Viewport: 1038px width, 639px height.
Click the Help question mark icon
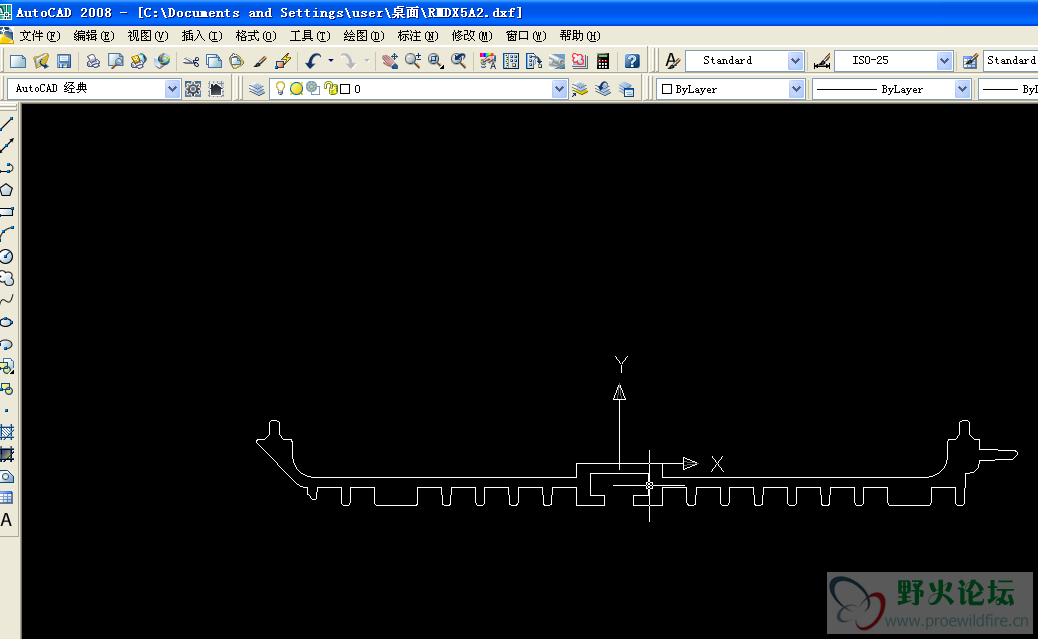[632, 62]
